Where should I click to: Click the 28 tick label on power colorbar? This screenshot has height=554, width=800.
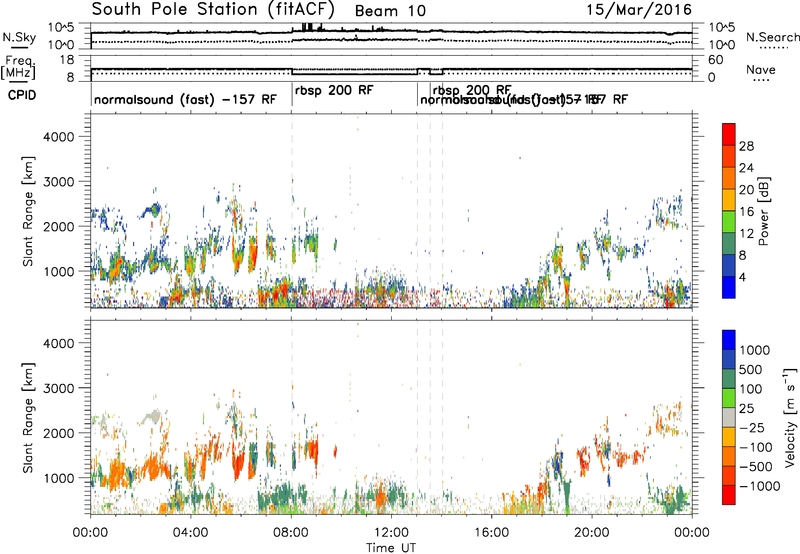[x=746, y=146]
